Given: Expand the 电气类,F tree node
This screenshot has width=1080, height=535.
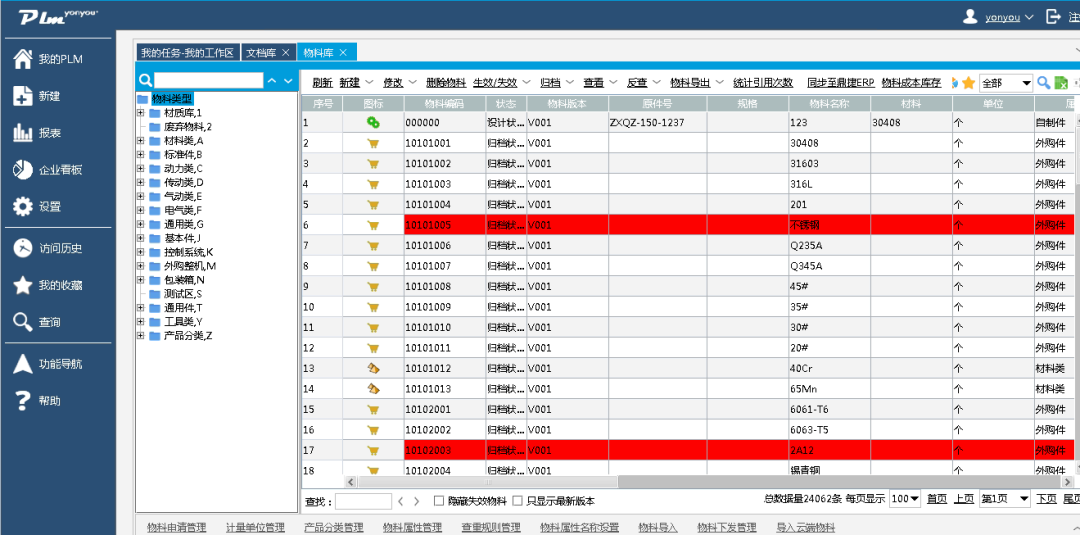Looking at the screenshot, I should click(x=141, y=210).
